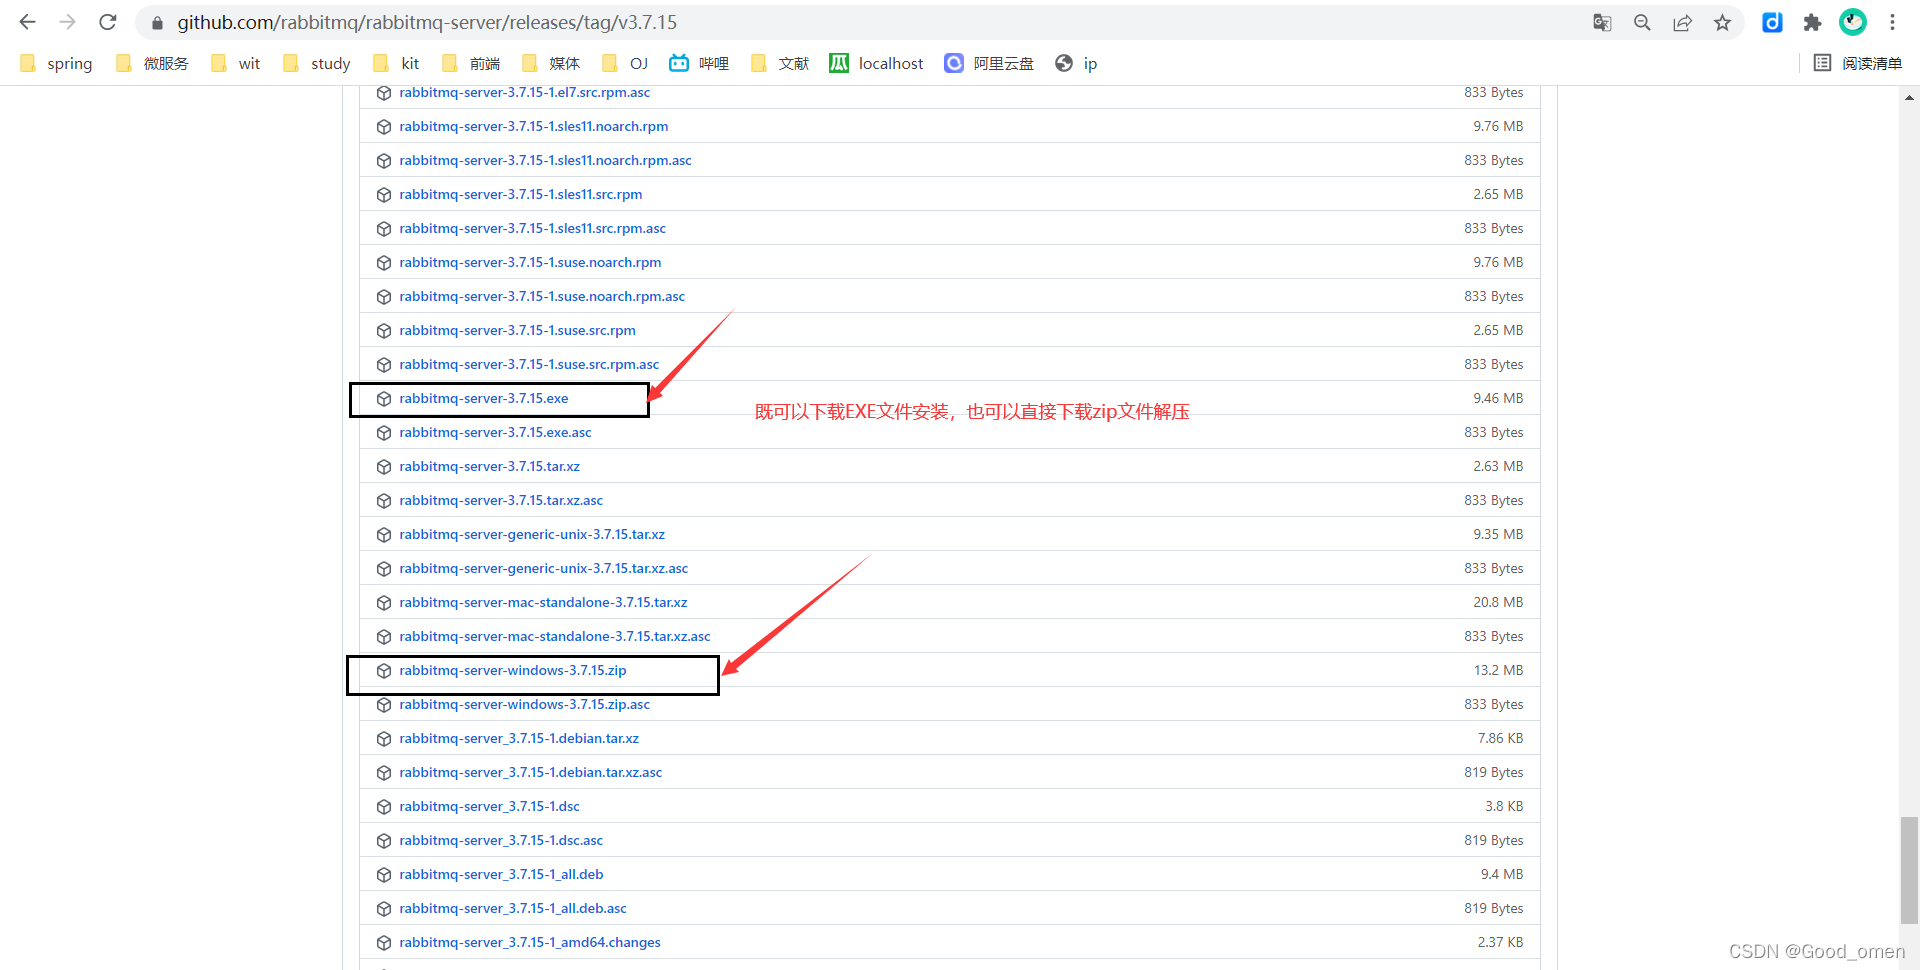
Task: Open the 文献 bookmark folder
Action: [780, 63]
